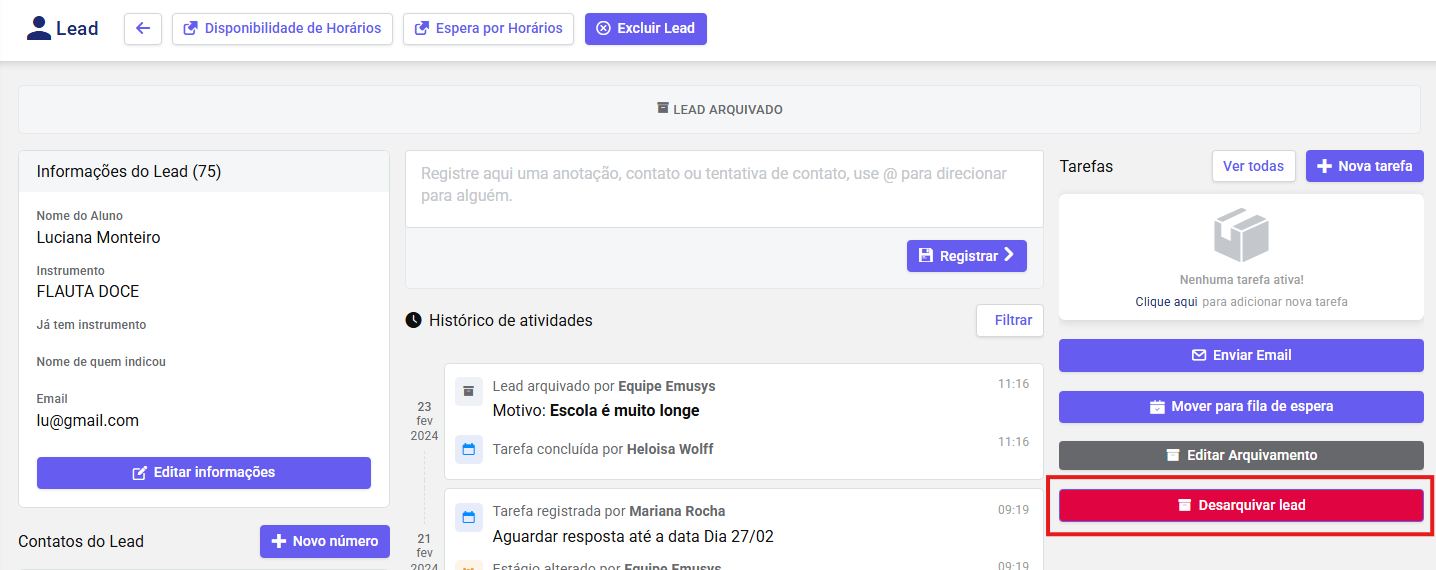The width and height of the screenshot is (1436, 570).
Task: Click Desarquivar lead button
Action: pos(1241,505)
